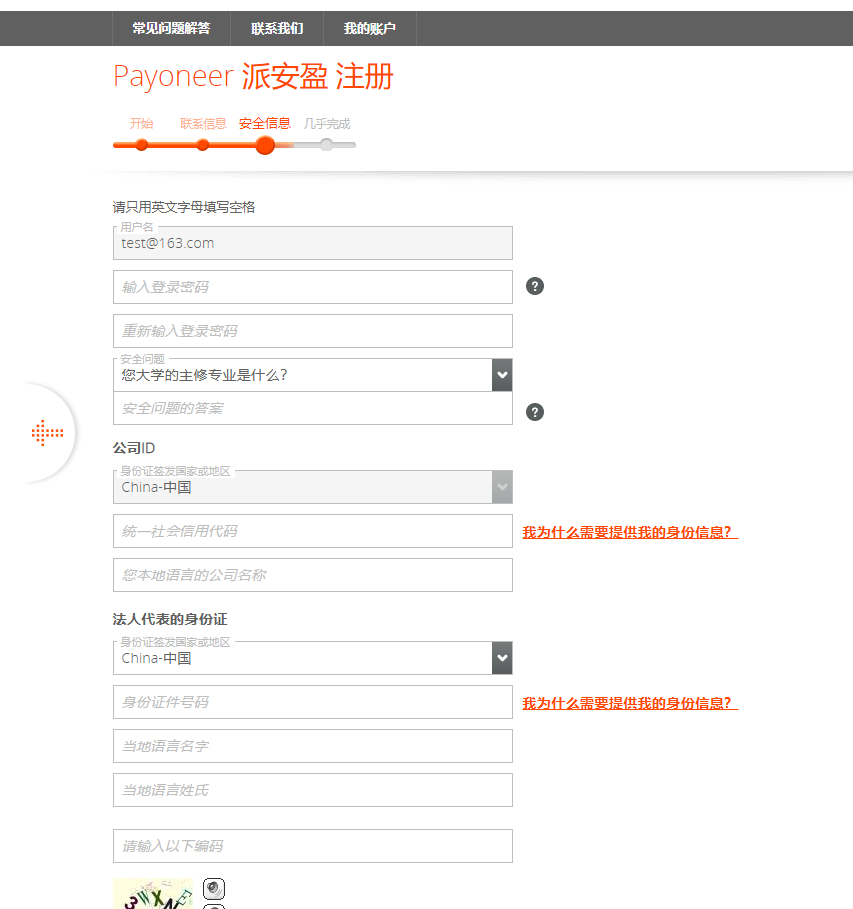853x909 pixels.
Task: Click the 几乎完成 step dot
Action: pos(327,145)
